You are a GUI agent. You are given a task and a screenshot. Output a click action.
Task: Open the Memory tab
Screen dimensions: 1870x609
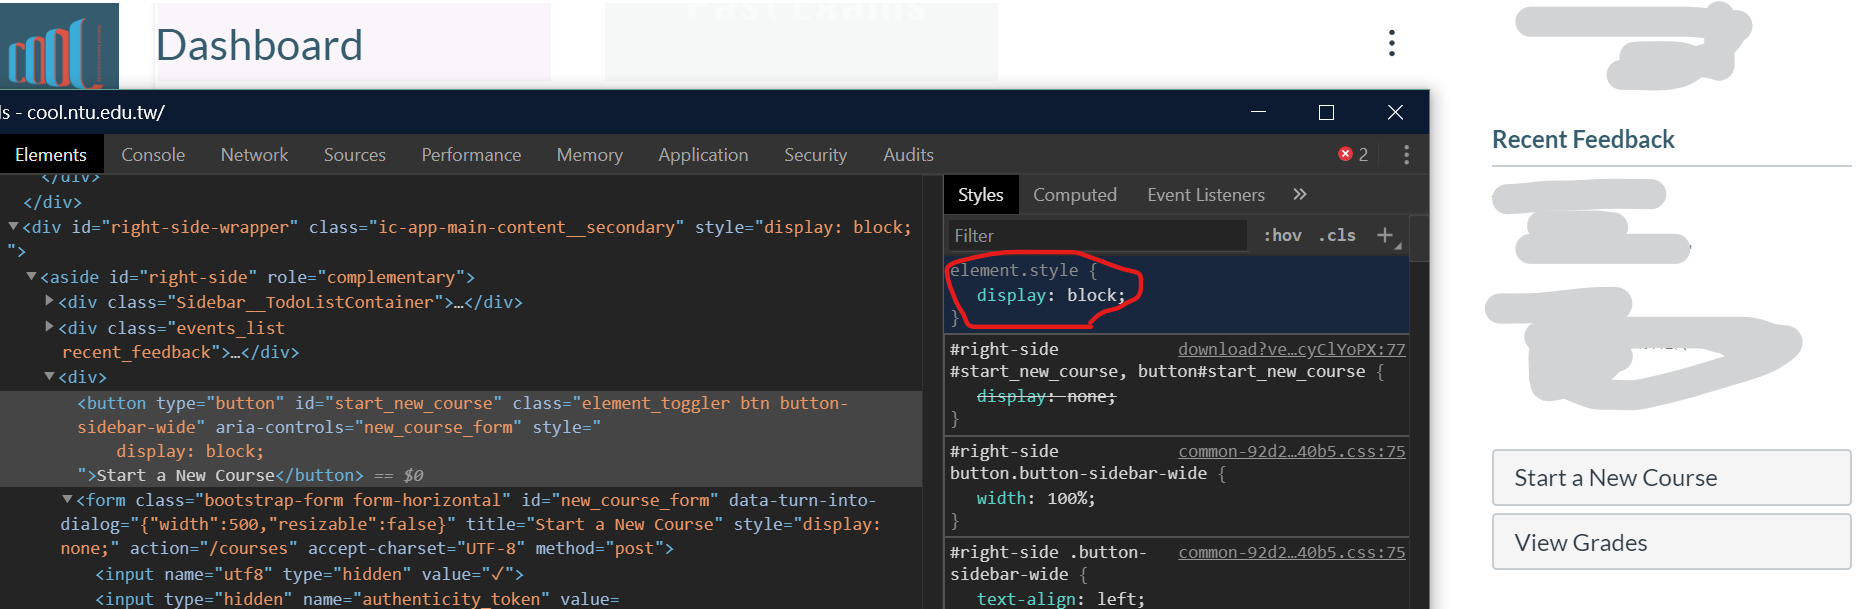tap(589, 155)
